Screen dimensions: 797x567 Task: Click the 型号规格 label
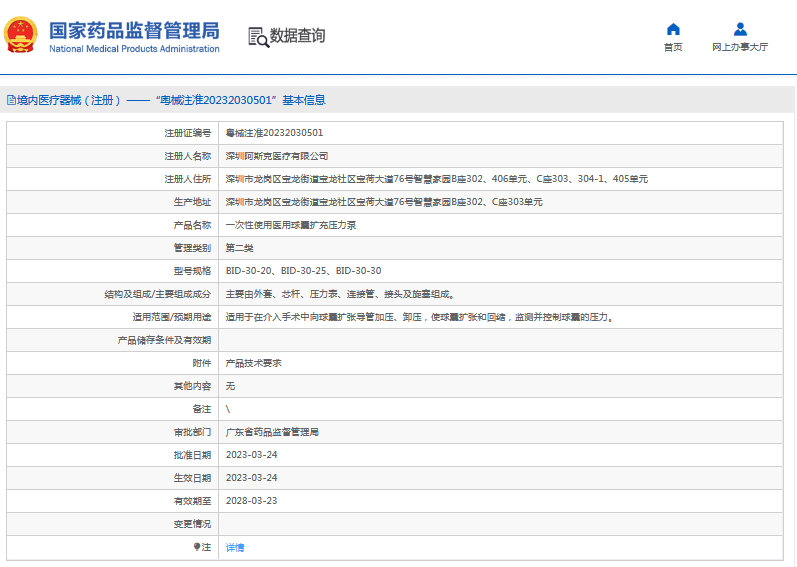[x=192, y=271]
